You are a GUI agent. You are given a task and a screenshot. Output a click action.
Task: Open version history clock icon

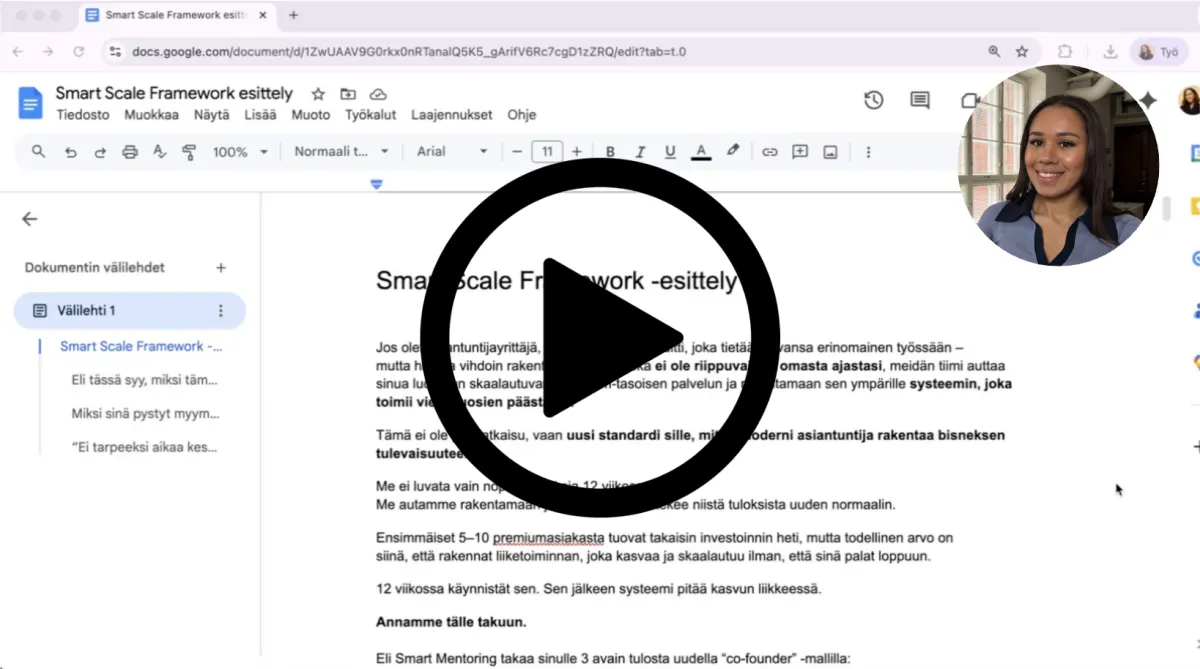click(874, 100)
